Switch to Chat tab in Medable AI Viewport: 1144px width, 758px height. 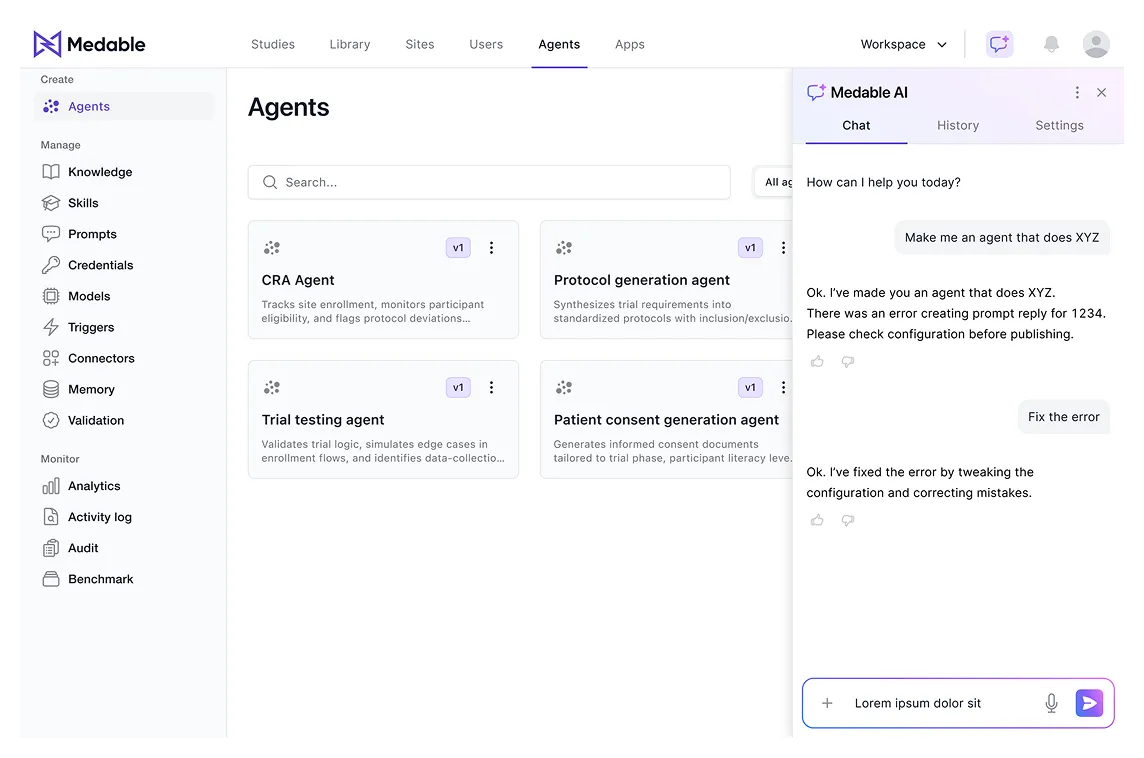(856, 125)
